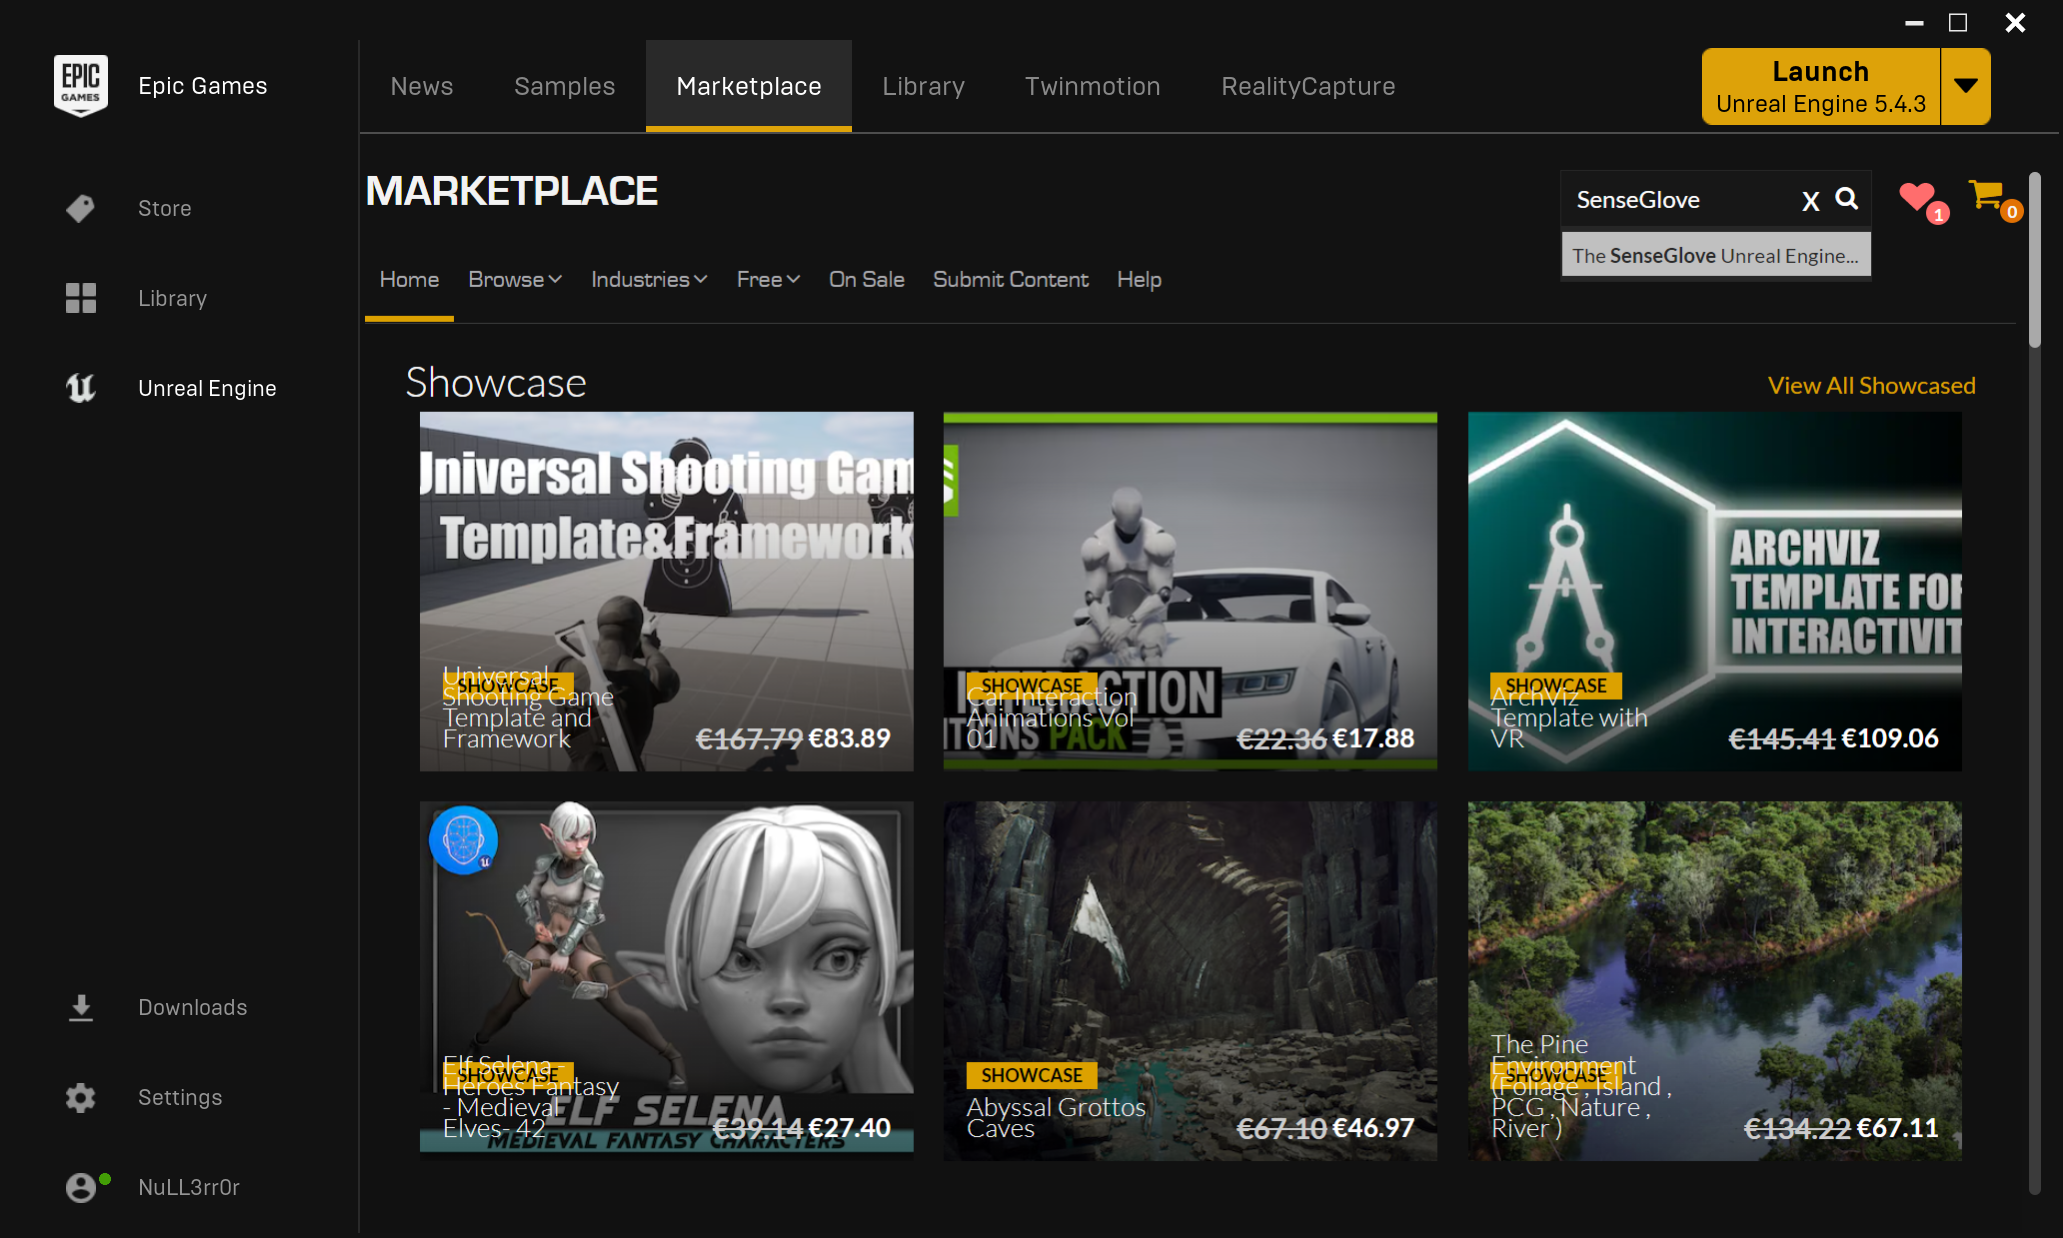Click View All Showcased link

click(1871, 386)
